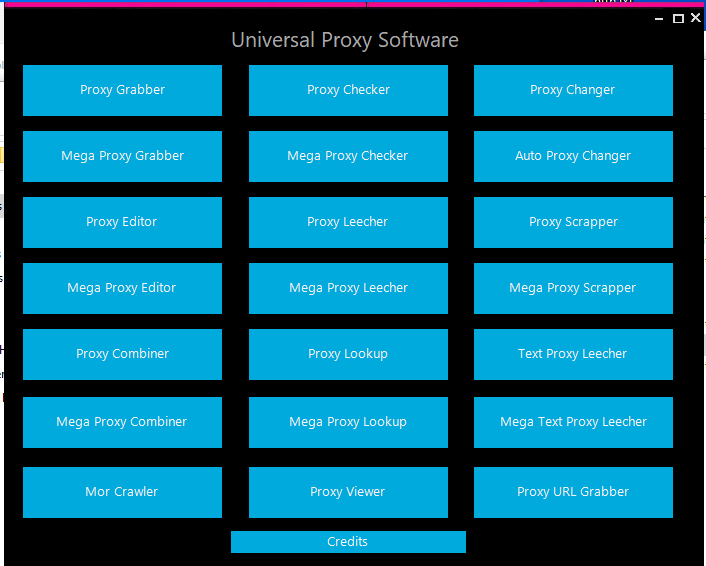
Task: Launch Proxy Leecher
Action: click(x=348, y=222)
